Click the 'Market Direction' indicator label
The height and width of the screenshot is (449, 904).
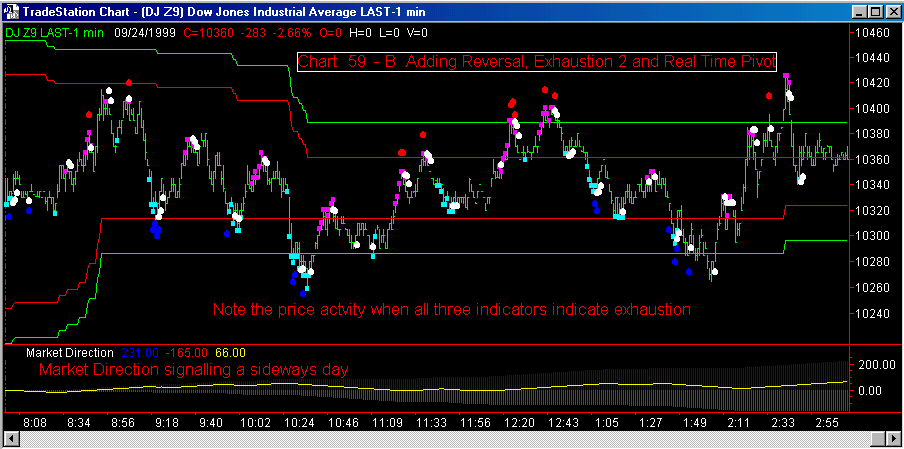(x=70, y=352)
